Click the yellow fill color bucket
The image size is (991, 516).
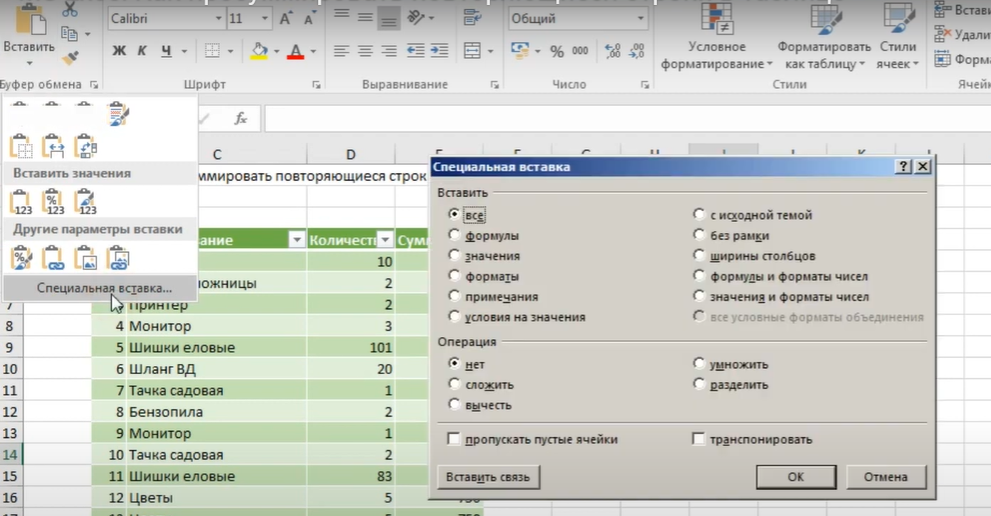click(x=259, y=51)
